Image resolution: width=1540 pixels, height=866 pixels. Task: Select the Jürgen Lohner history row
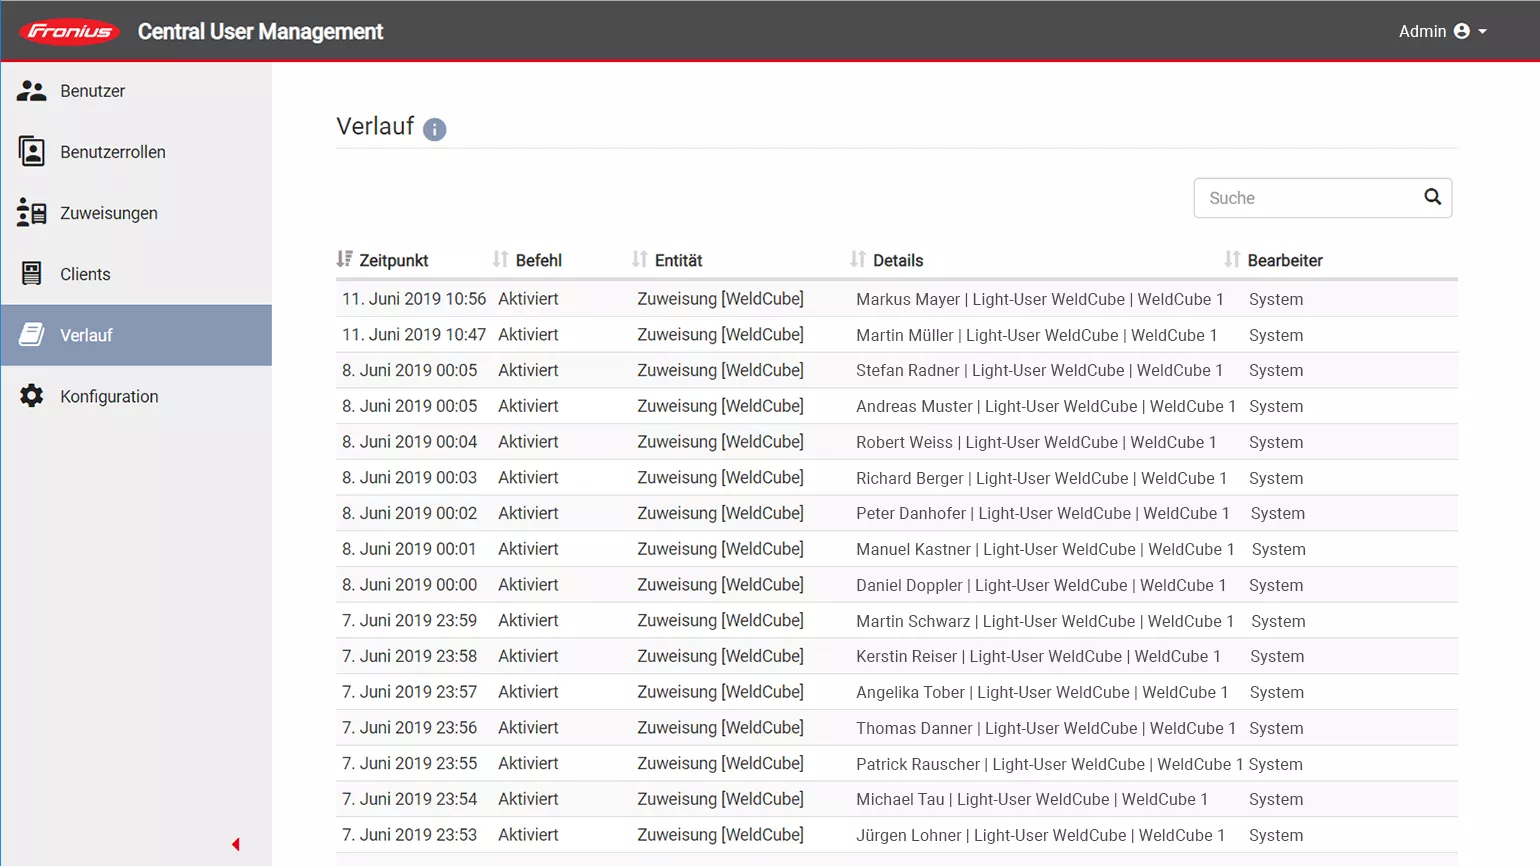(896, 835)
